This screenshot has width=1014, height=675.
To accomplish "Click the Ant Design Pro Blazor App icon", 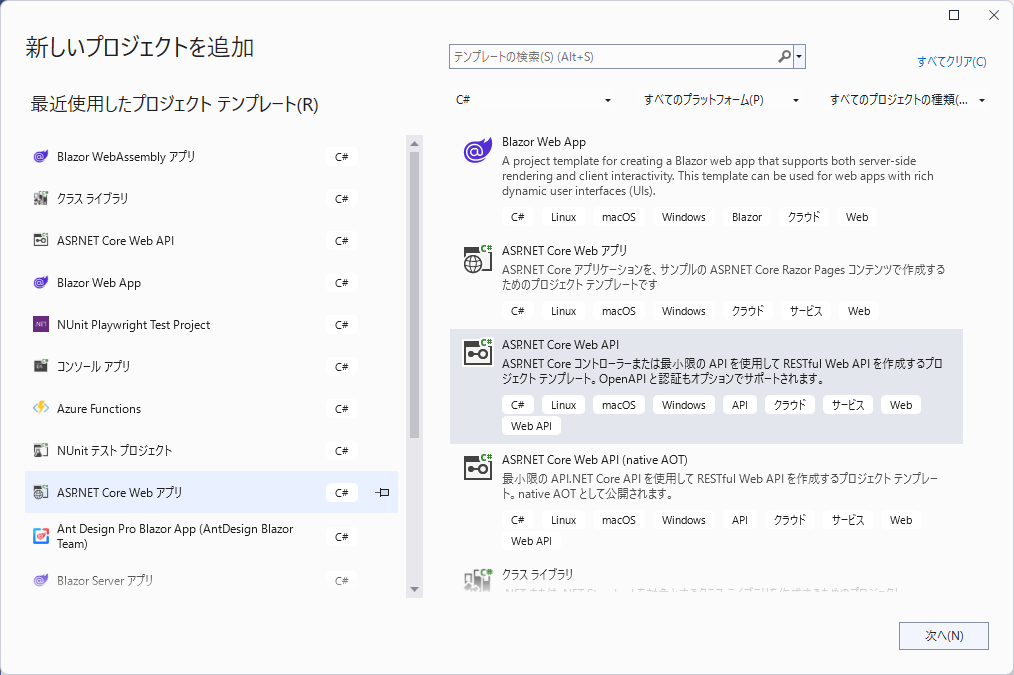I will (41, 536).
